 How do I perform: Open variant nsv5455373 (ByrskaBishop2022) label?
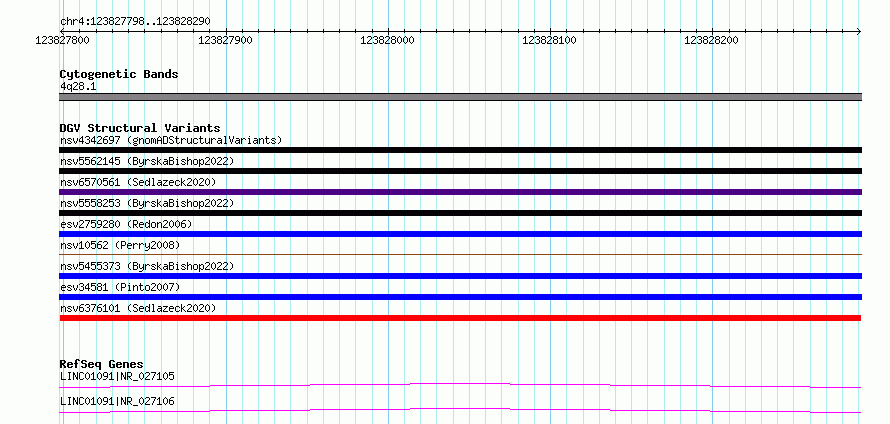click(x=147, y=266)
